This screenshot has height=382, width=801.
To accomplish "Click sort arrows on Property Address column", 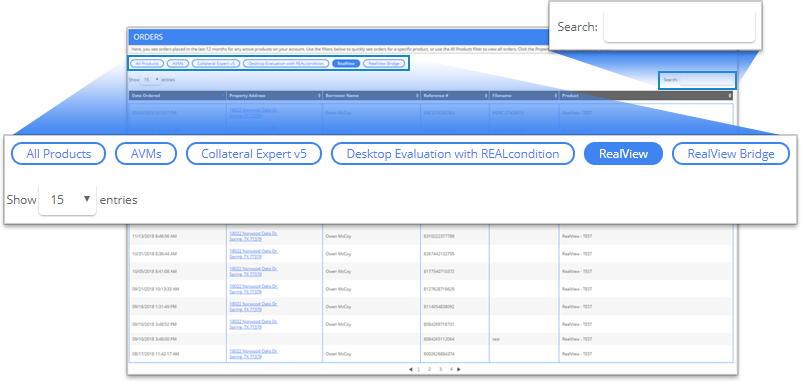I will coord(319,96).
